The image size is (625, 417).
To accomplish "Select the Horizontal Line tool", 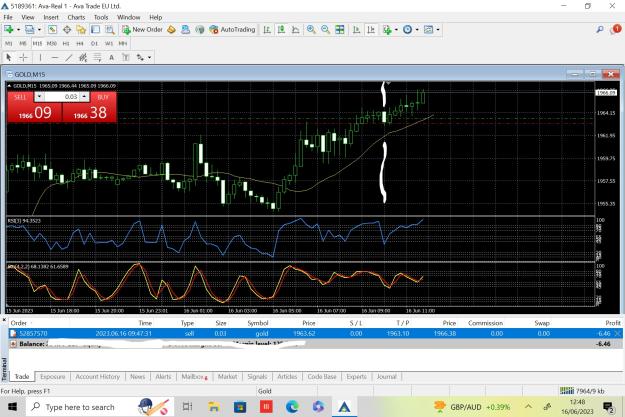I will pyautogui.click(x=55, y=57).
